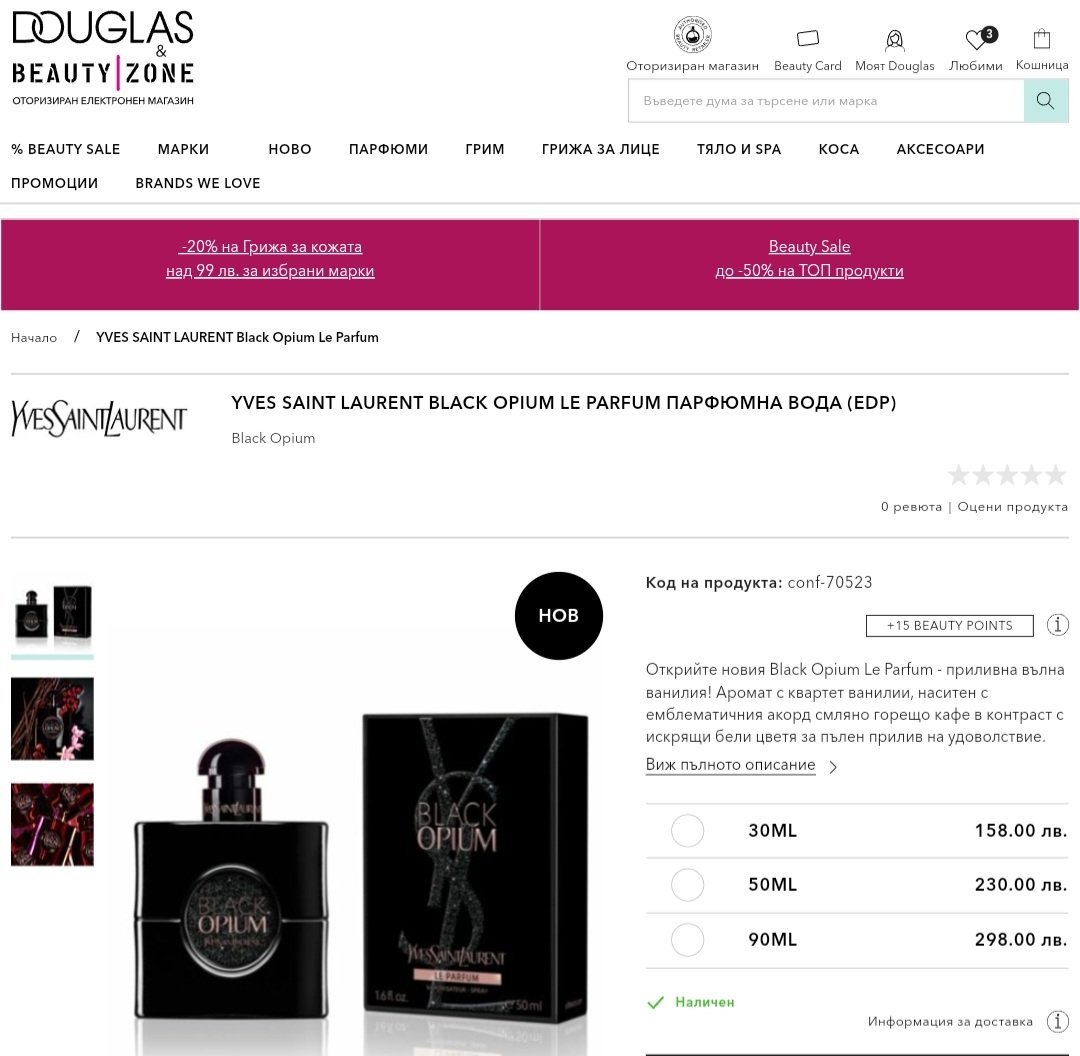Image resolution: width=1080 pixels, height=1056 pixels.
Task: Open the Beauty Card icon
Action: pos(807,38)
